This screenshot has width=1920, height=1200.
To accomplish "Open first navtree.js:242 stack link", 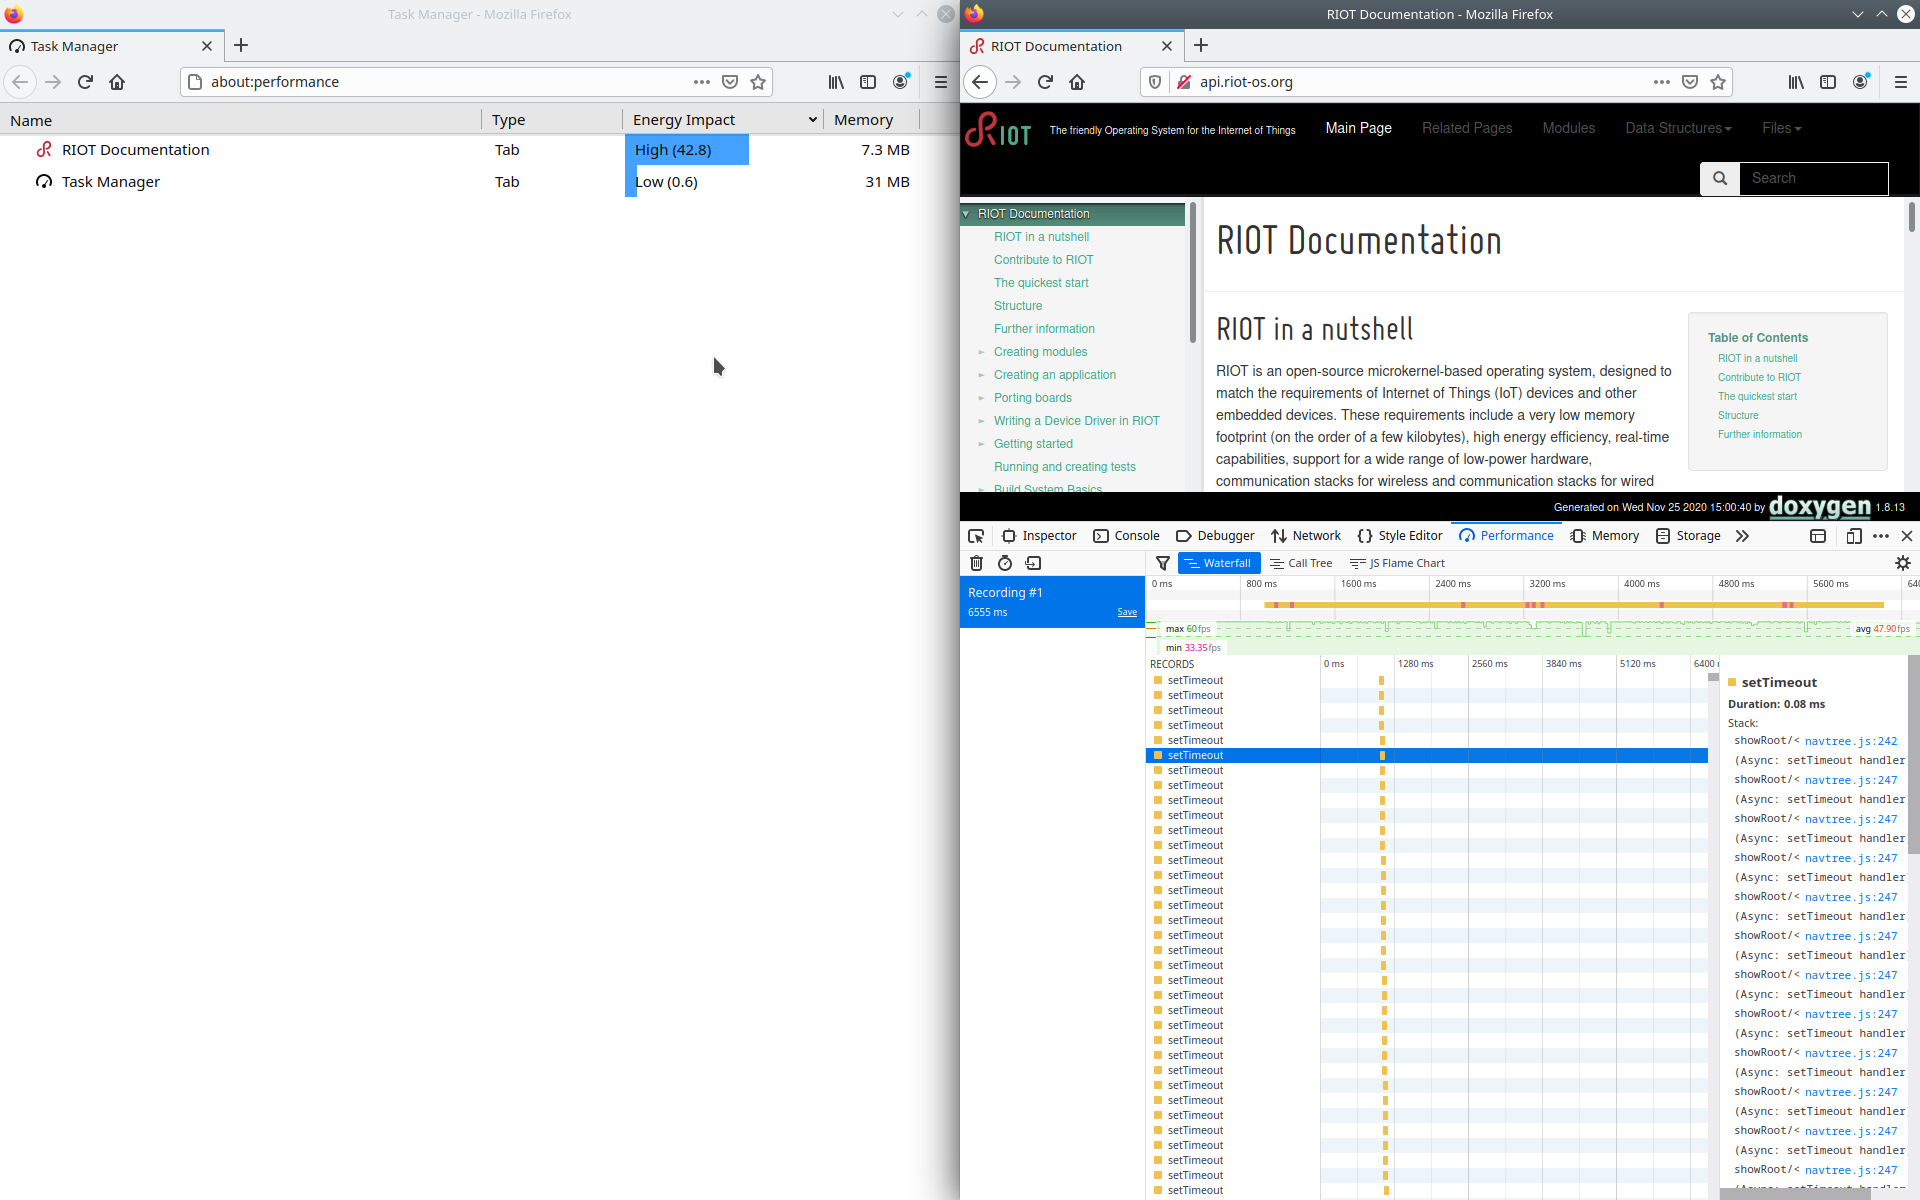I will pos(1851,741).
